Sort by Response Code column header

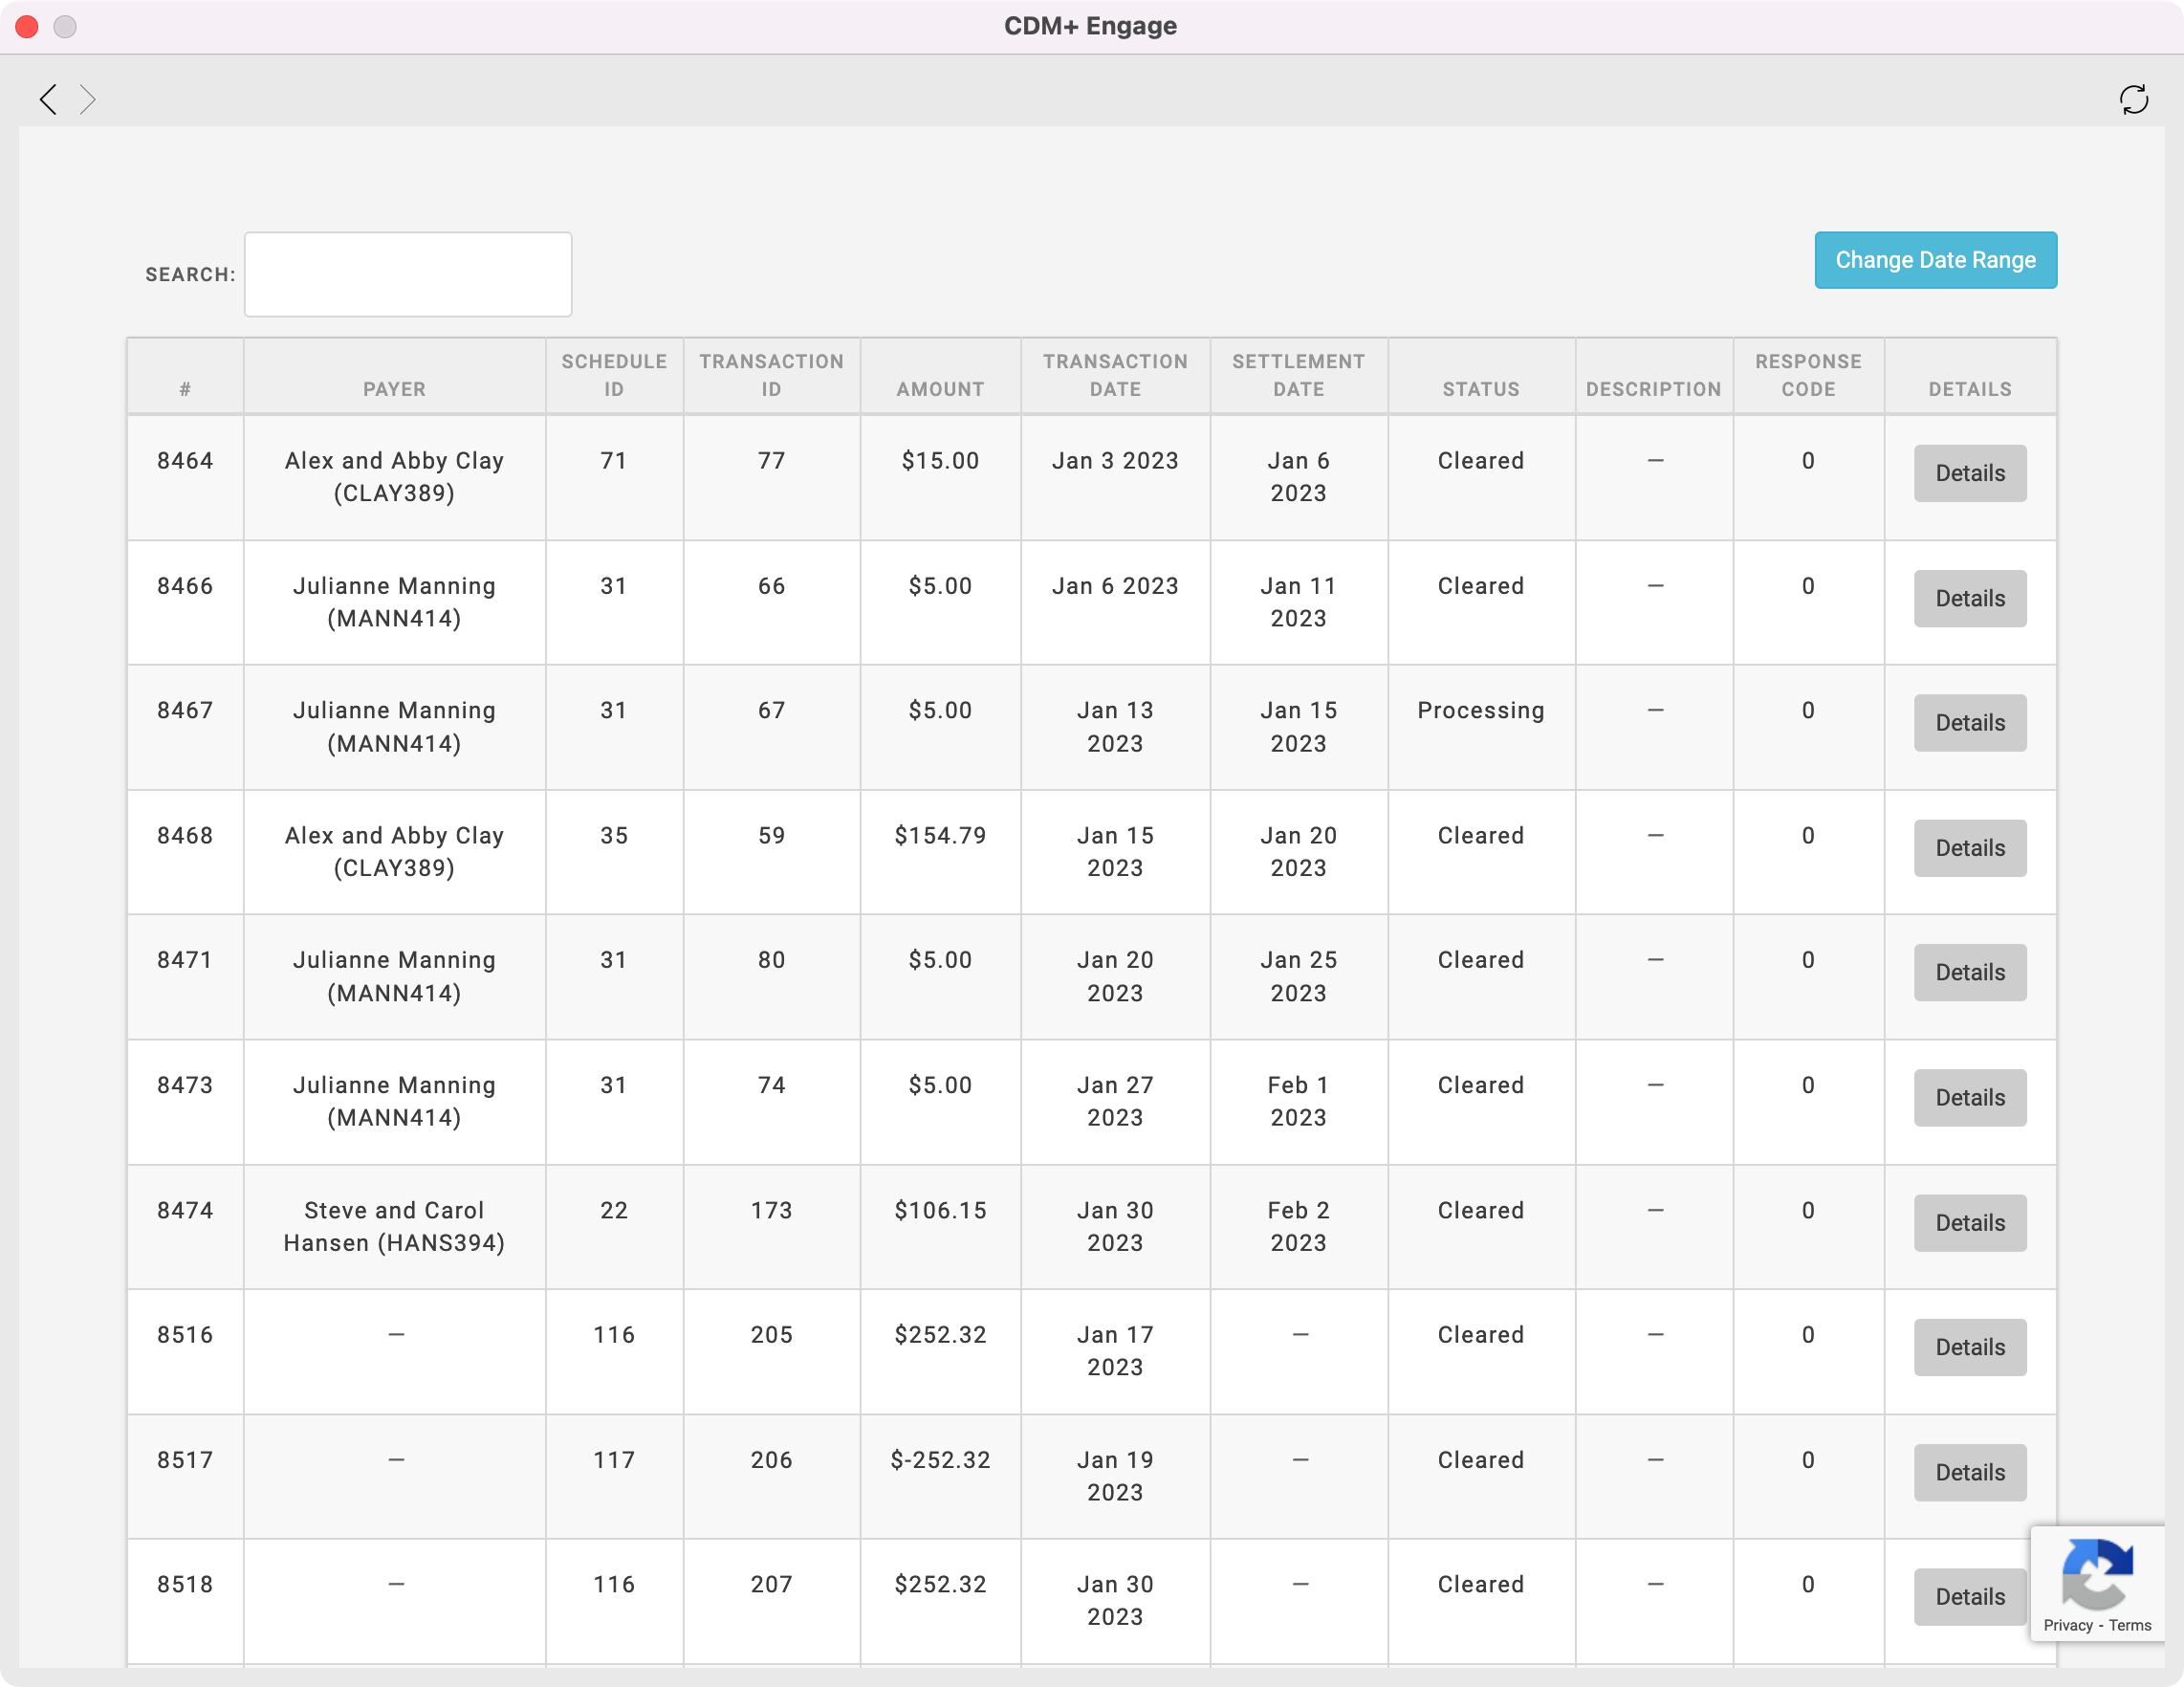pyautogui.click(x=1807, y=375)
